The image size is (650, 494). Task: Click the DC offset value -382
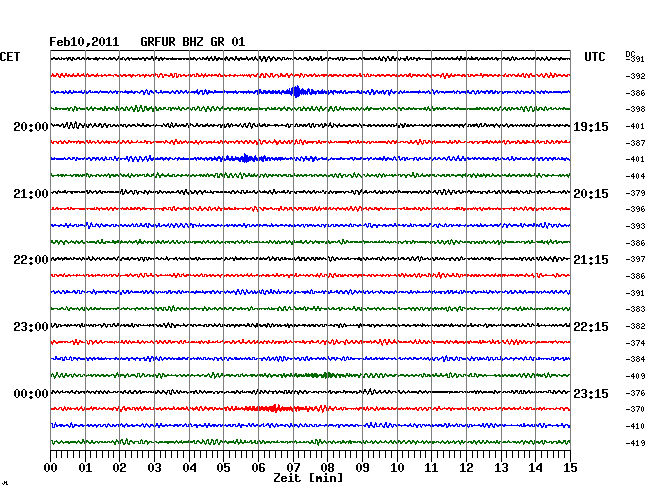tap(635, 326)
